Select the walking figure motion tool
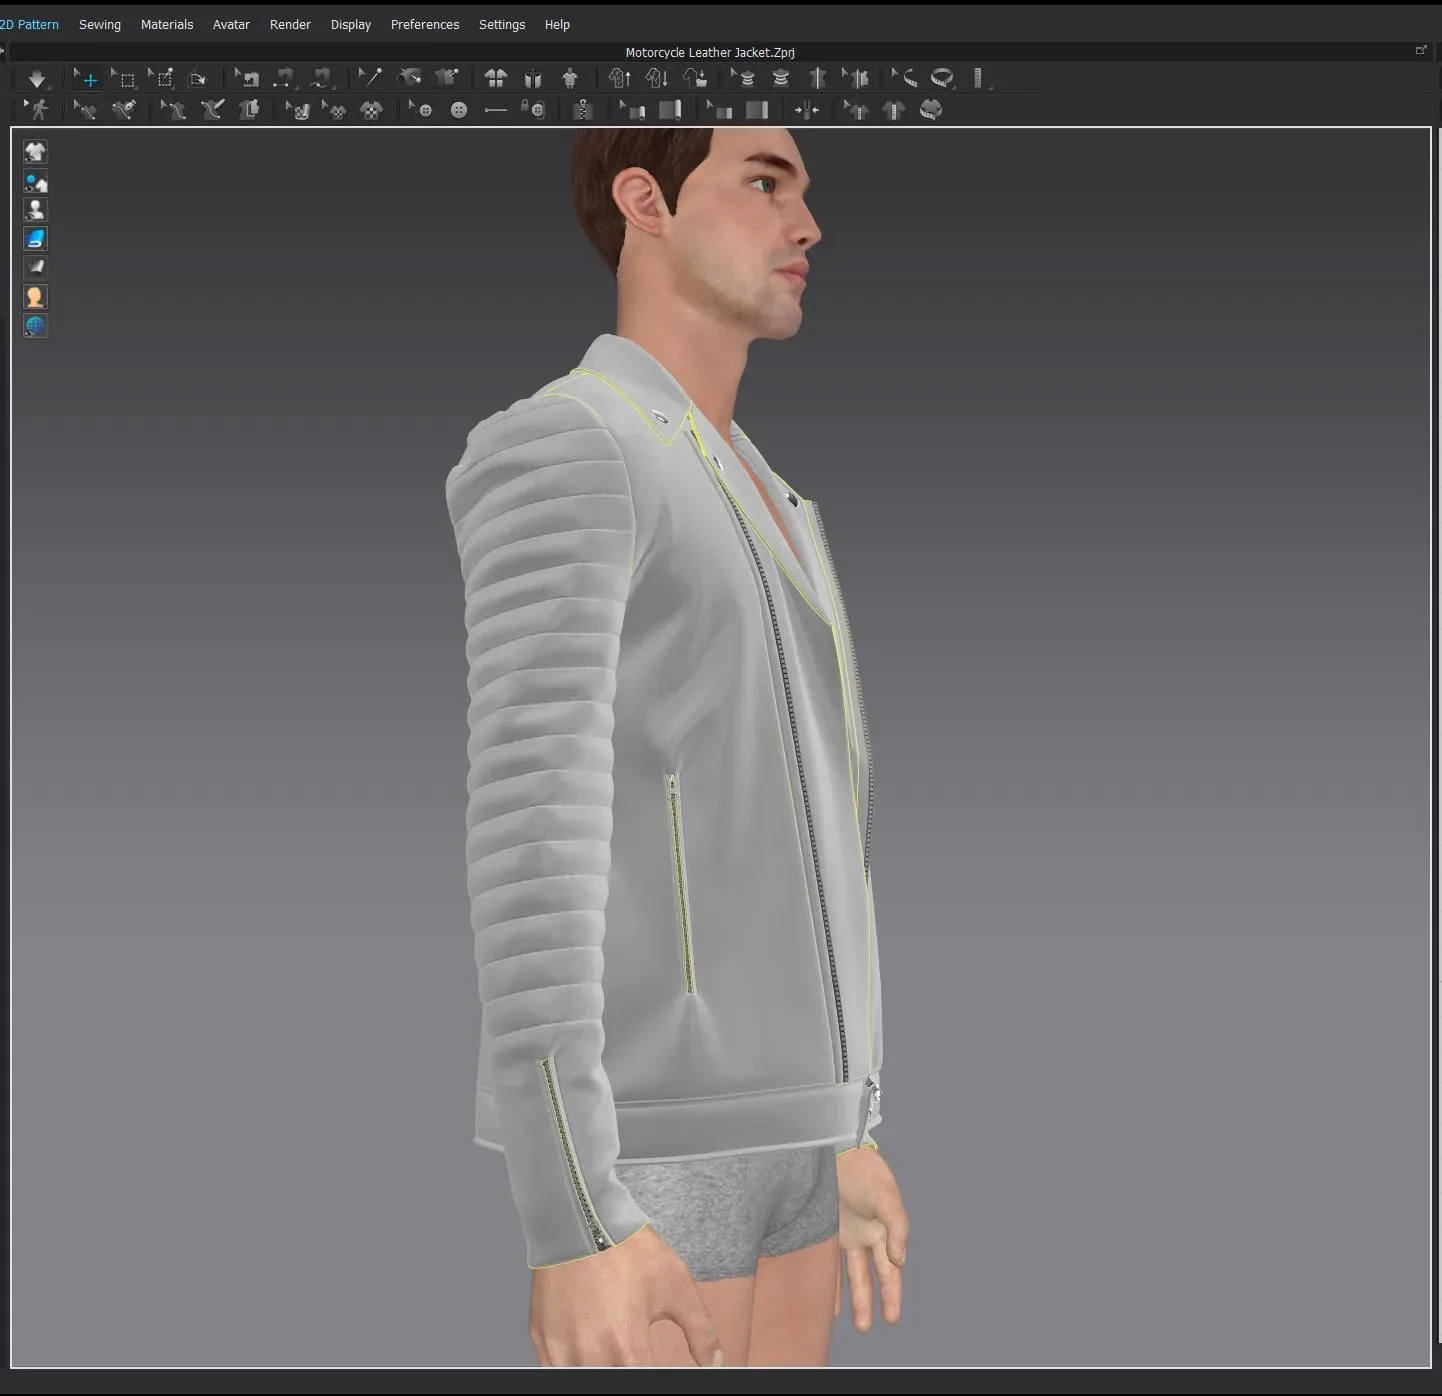The image size is (1442, 1396). point(37,110)
